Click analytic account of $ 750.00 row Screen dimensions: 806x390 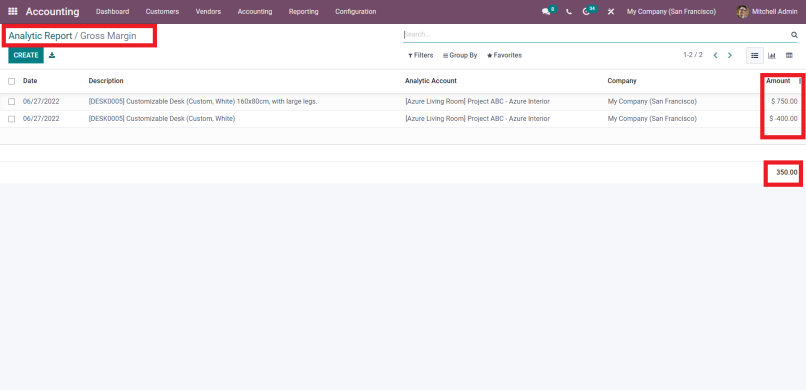[x=478, y=102]
